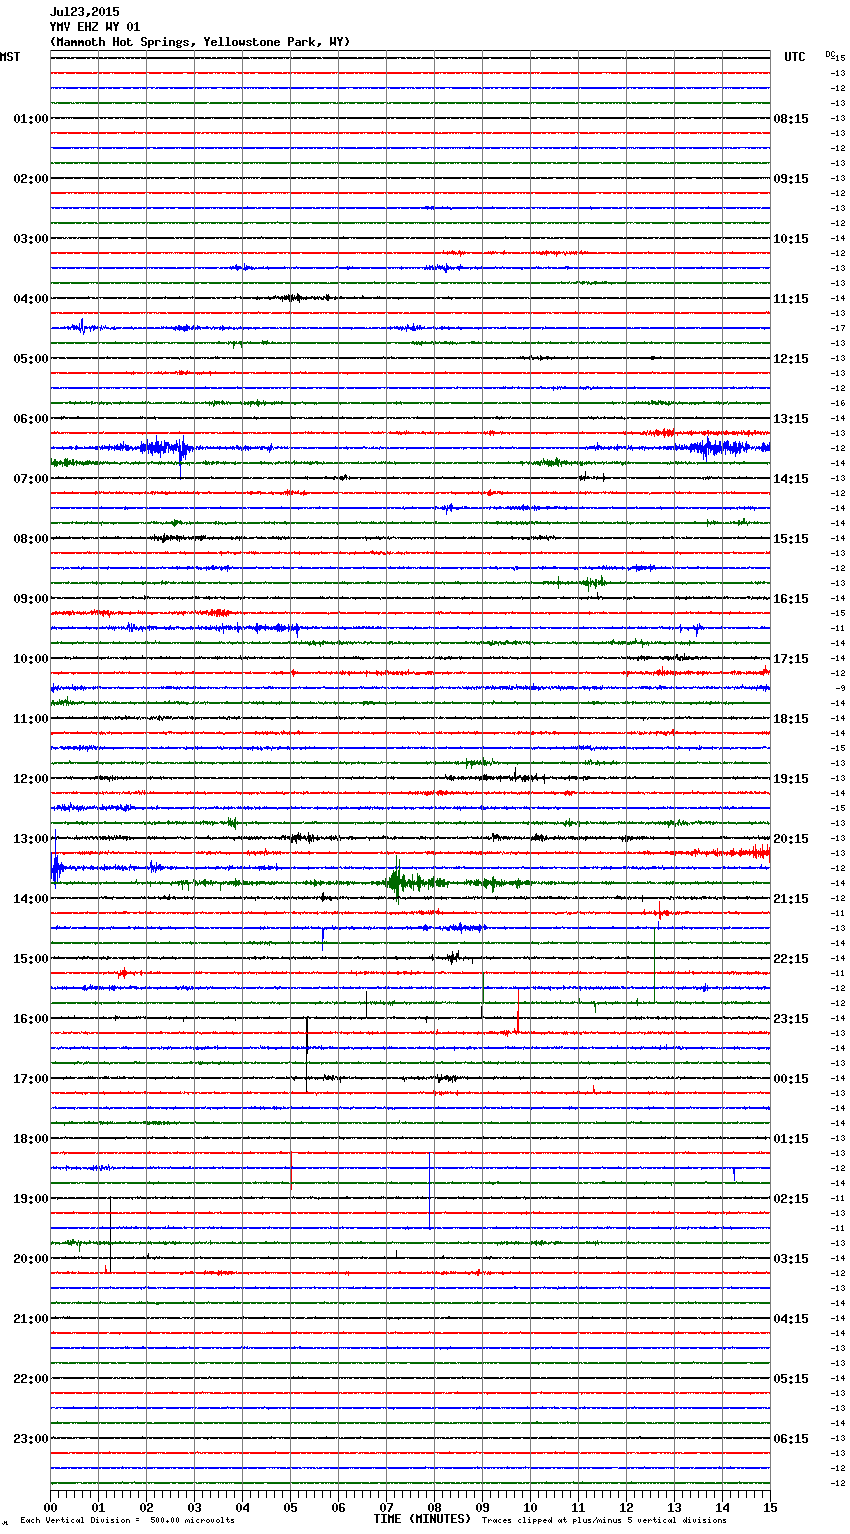Select the 12:00 MST hour label
Viewport: 850px width, 1534px height.
(31, 779)
